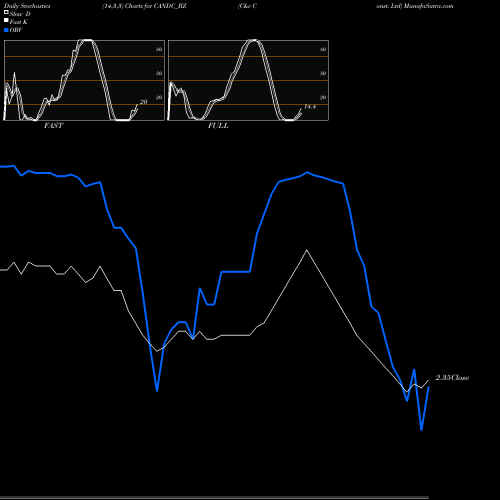Click the '50' axis label in FULL chart

(x=323, y=73)
